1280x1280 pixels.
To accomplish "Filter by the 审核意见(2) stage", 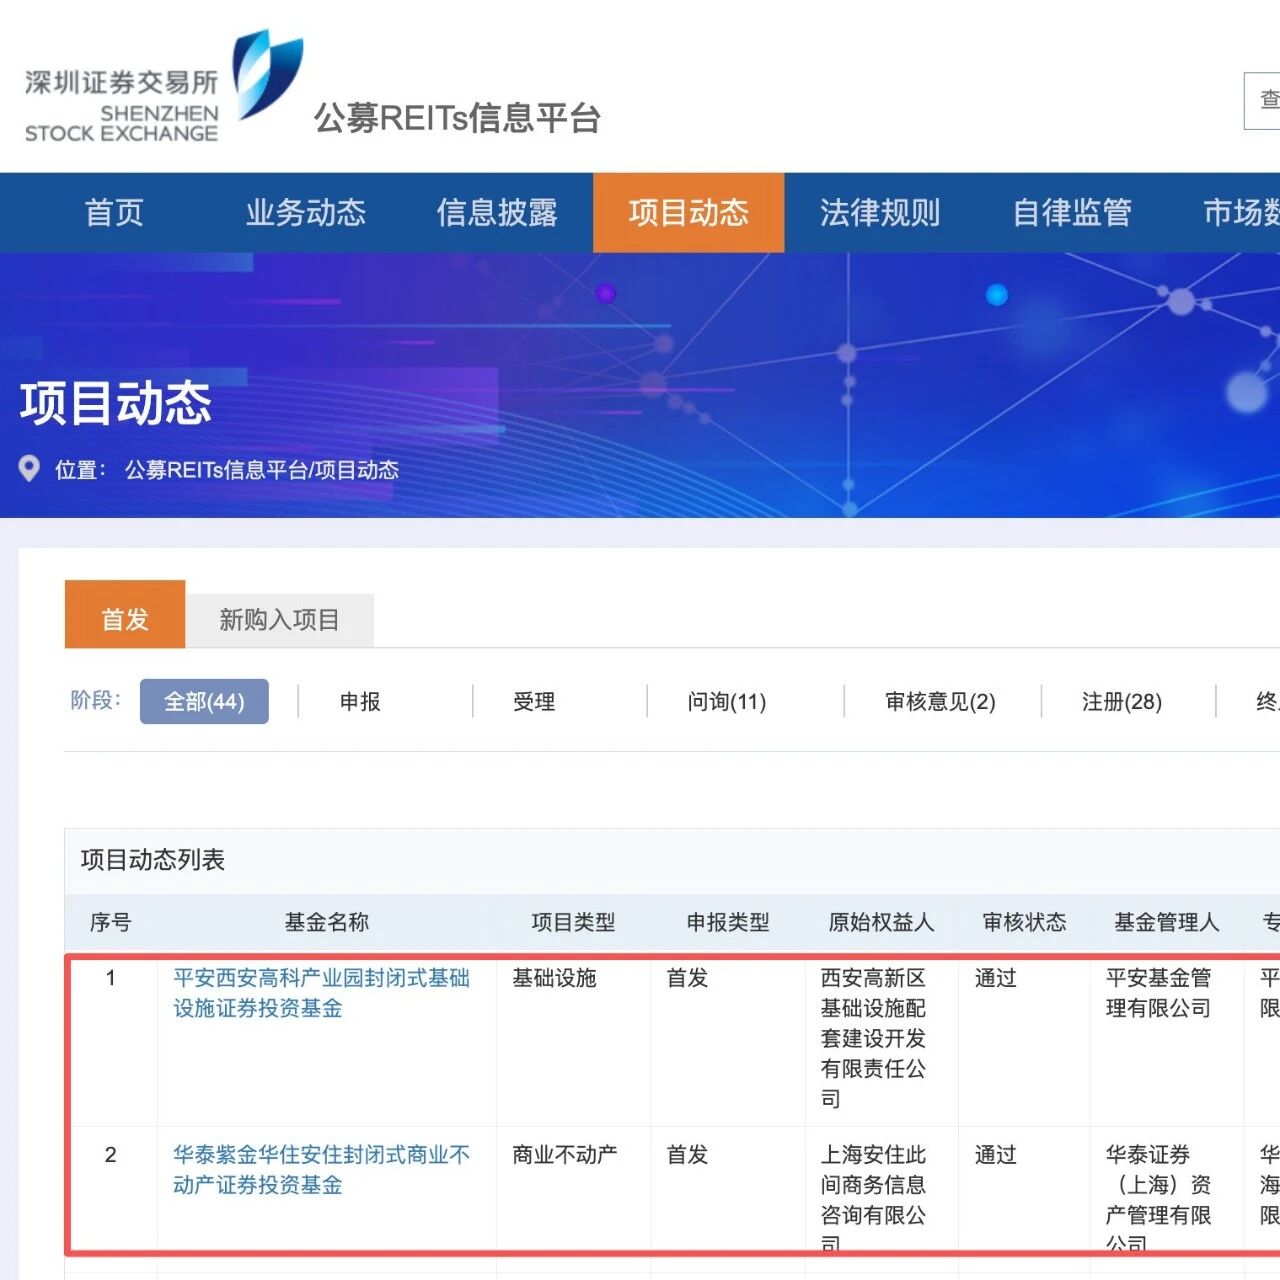I will [940, 702].
